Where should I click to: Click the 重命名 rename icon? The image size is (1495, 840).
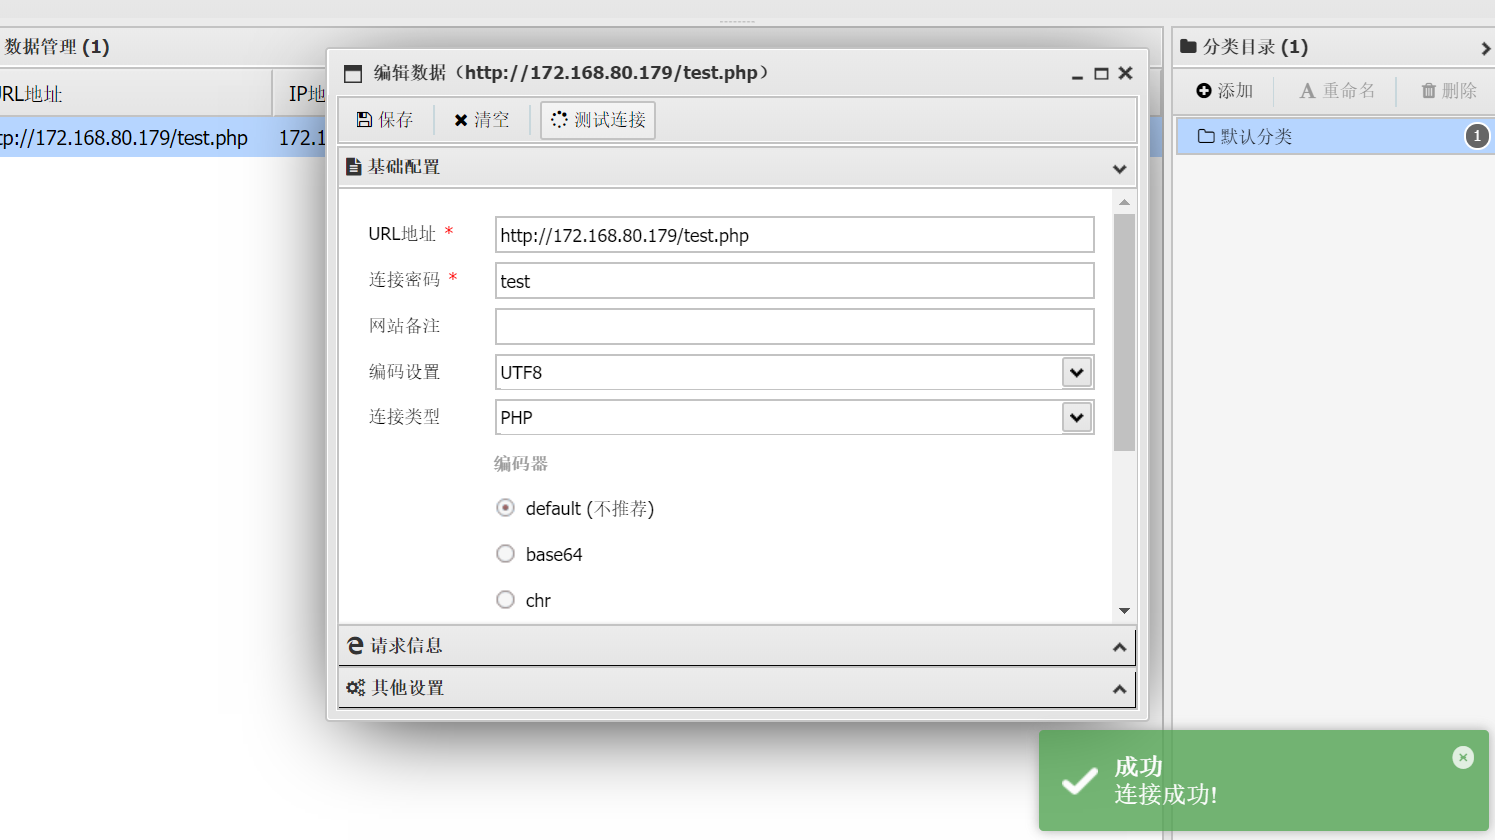pyautogui.click(x=1309, y=91)
